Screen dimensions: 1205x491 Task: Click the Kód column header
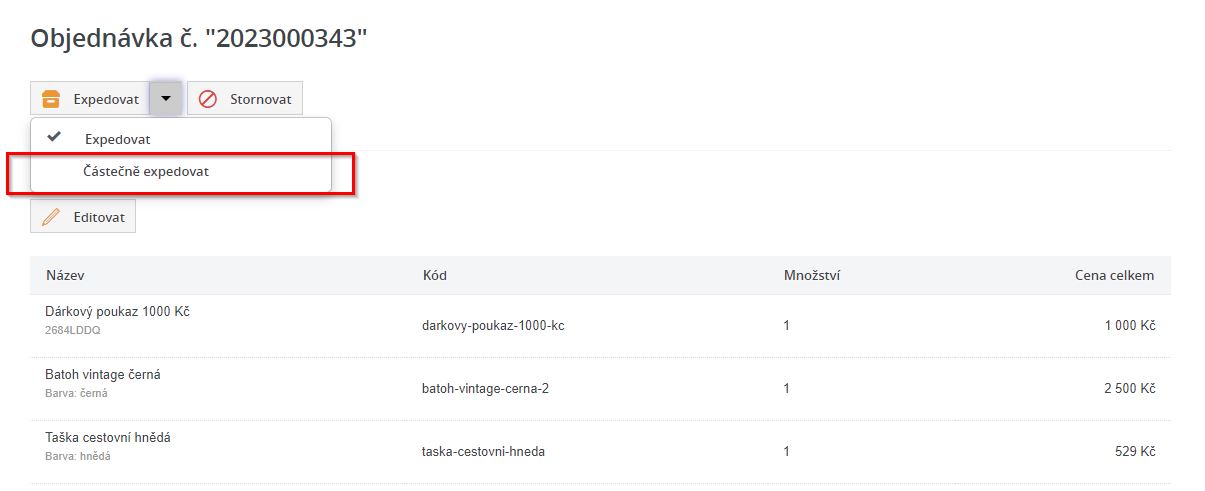(435, 275)
